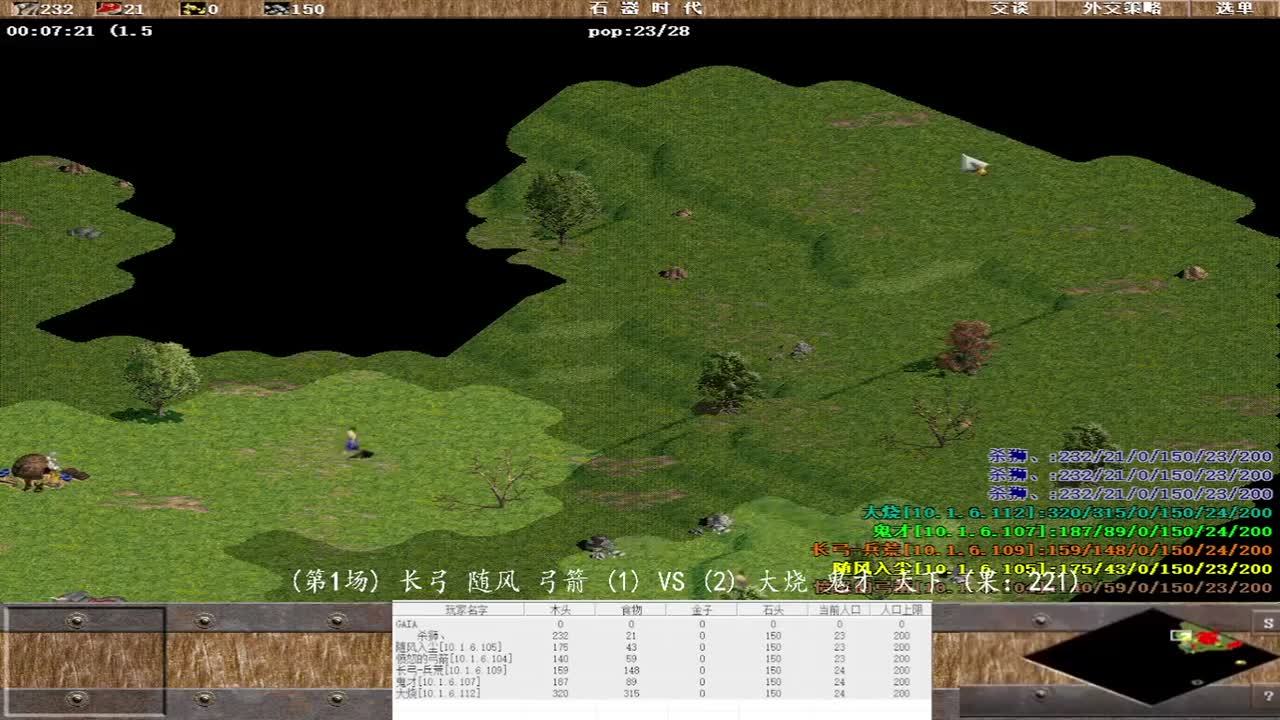The image size is (1280, 720).
Task: Click the 木头 column header
Action: click(560, 609)
